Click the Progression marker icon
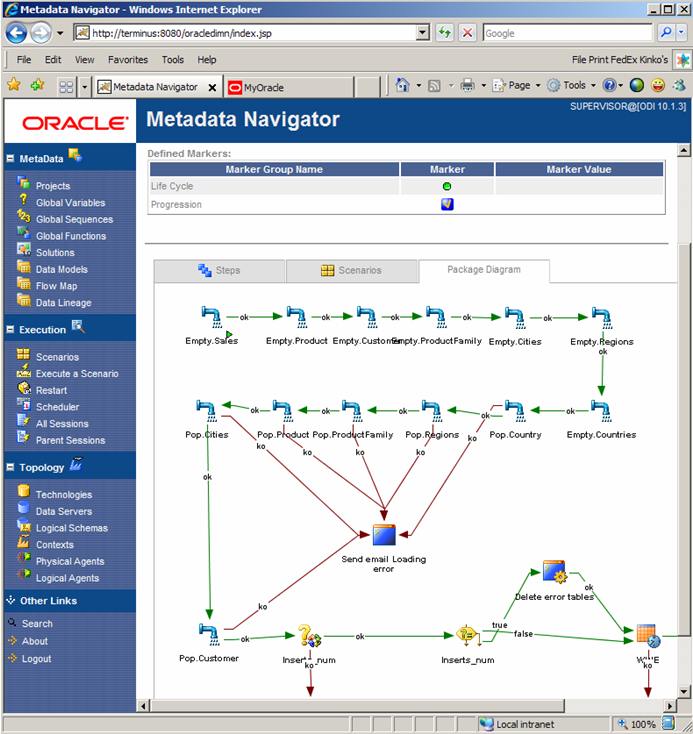This screenshot has height=734, width=693. [447, 204]
